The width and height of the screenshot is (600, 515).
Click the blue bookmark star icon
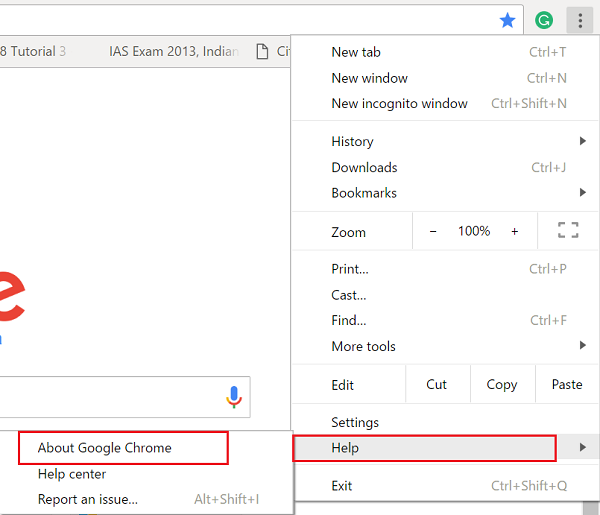pyautogui.click(x=507, y=20)
